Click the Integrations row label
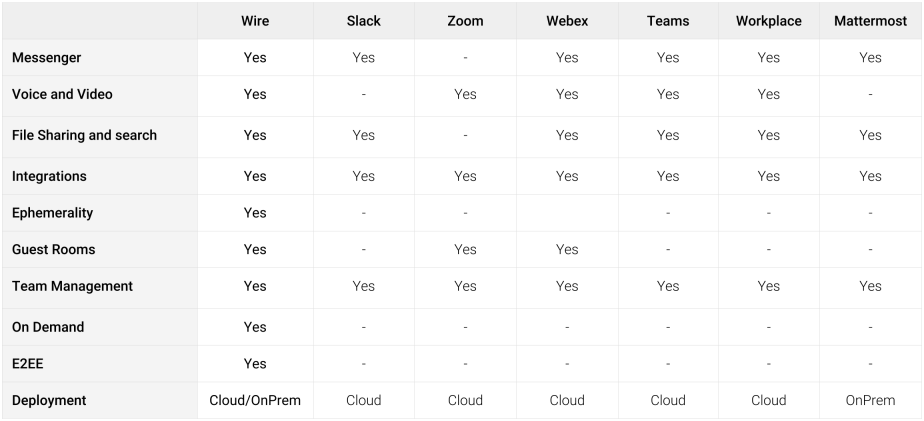The width and height of the screenshot is (924, 421). (x=49, y=176)
